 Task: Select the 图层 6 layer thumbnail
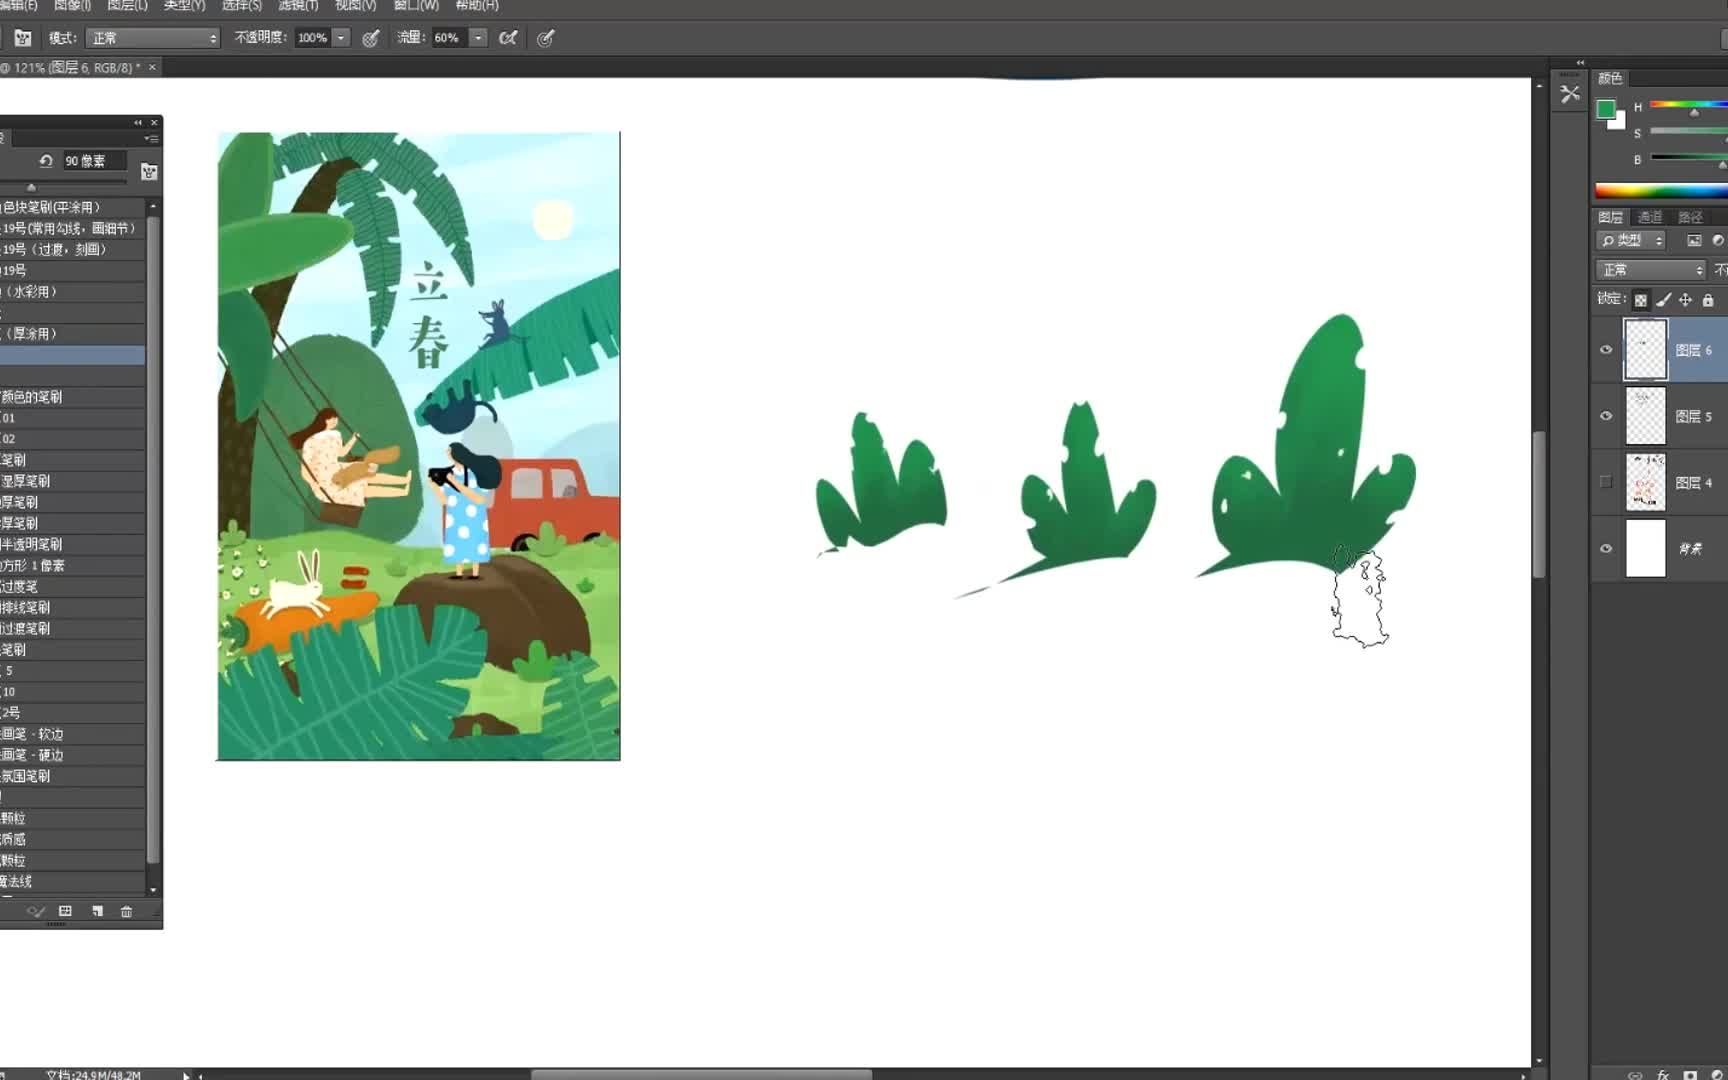[x=1645, y=350]
